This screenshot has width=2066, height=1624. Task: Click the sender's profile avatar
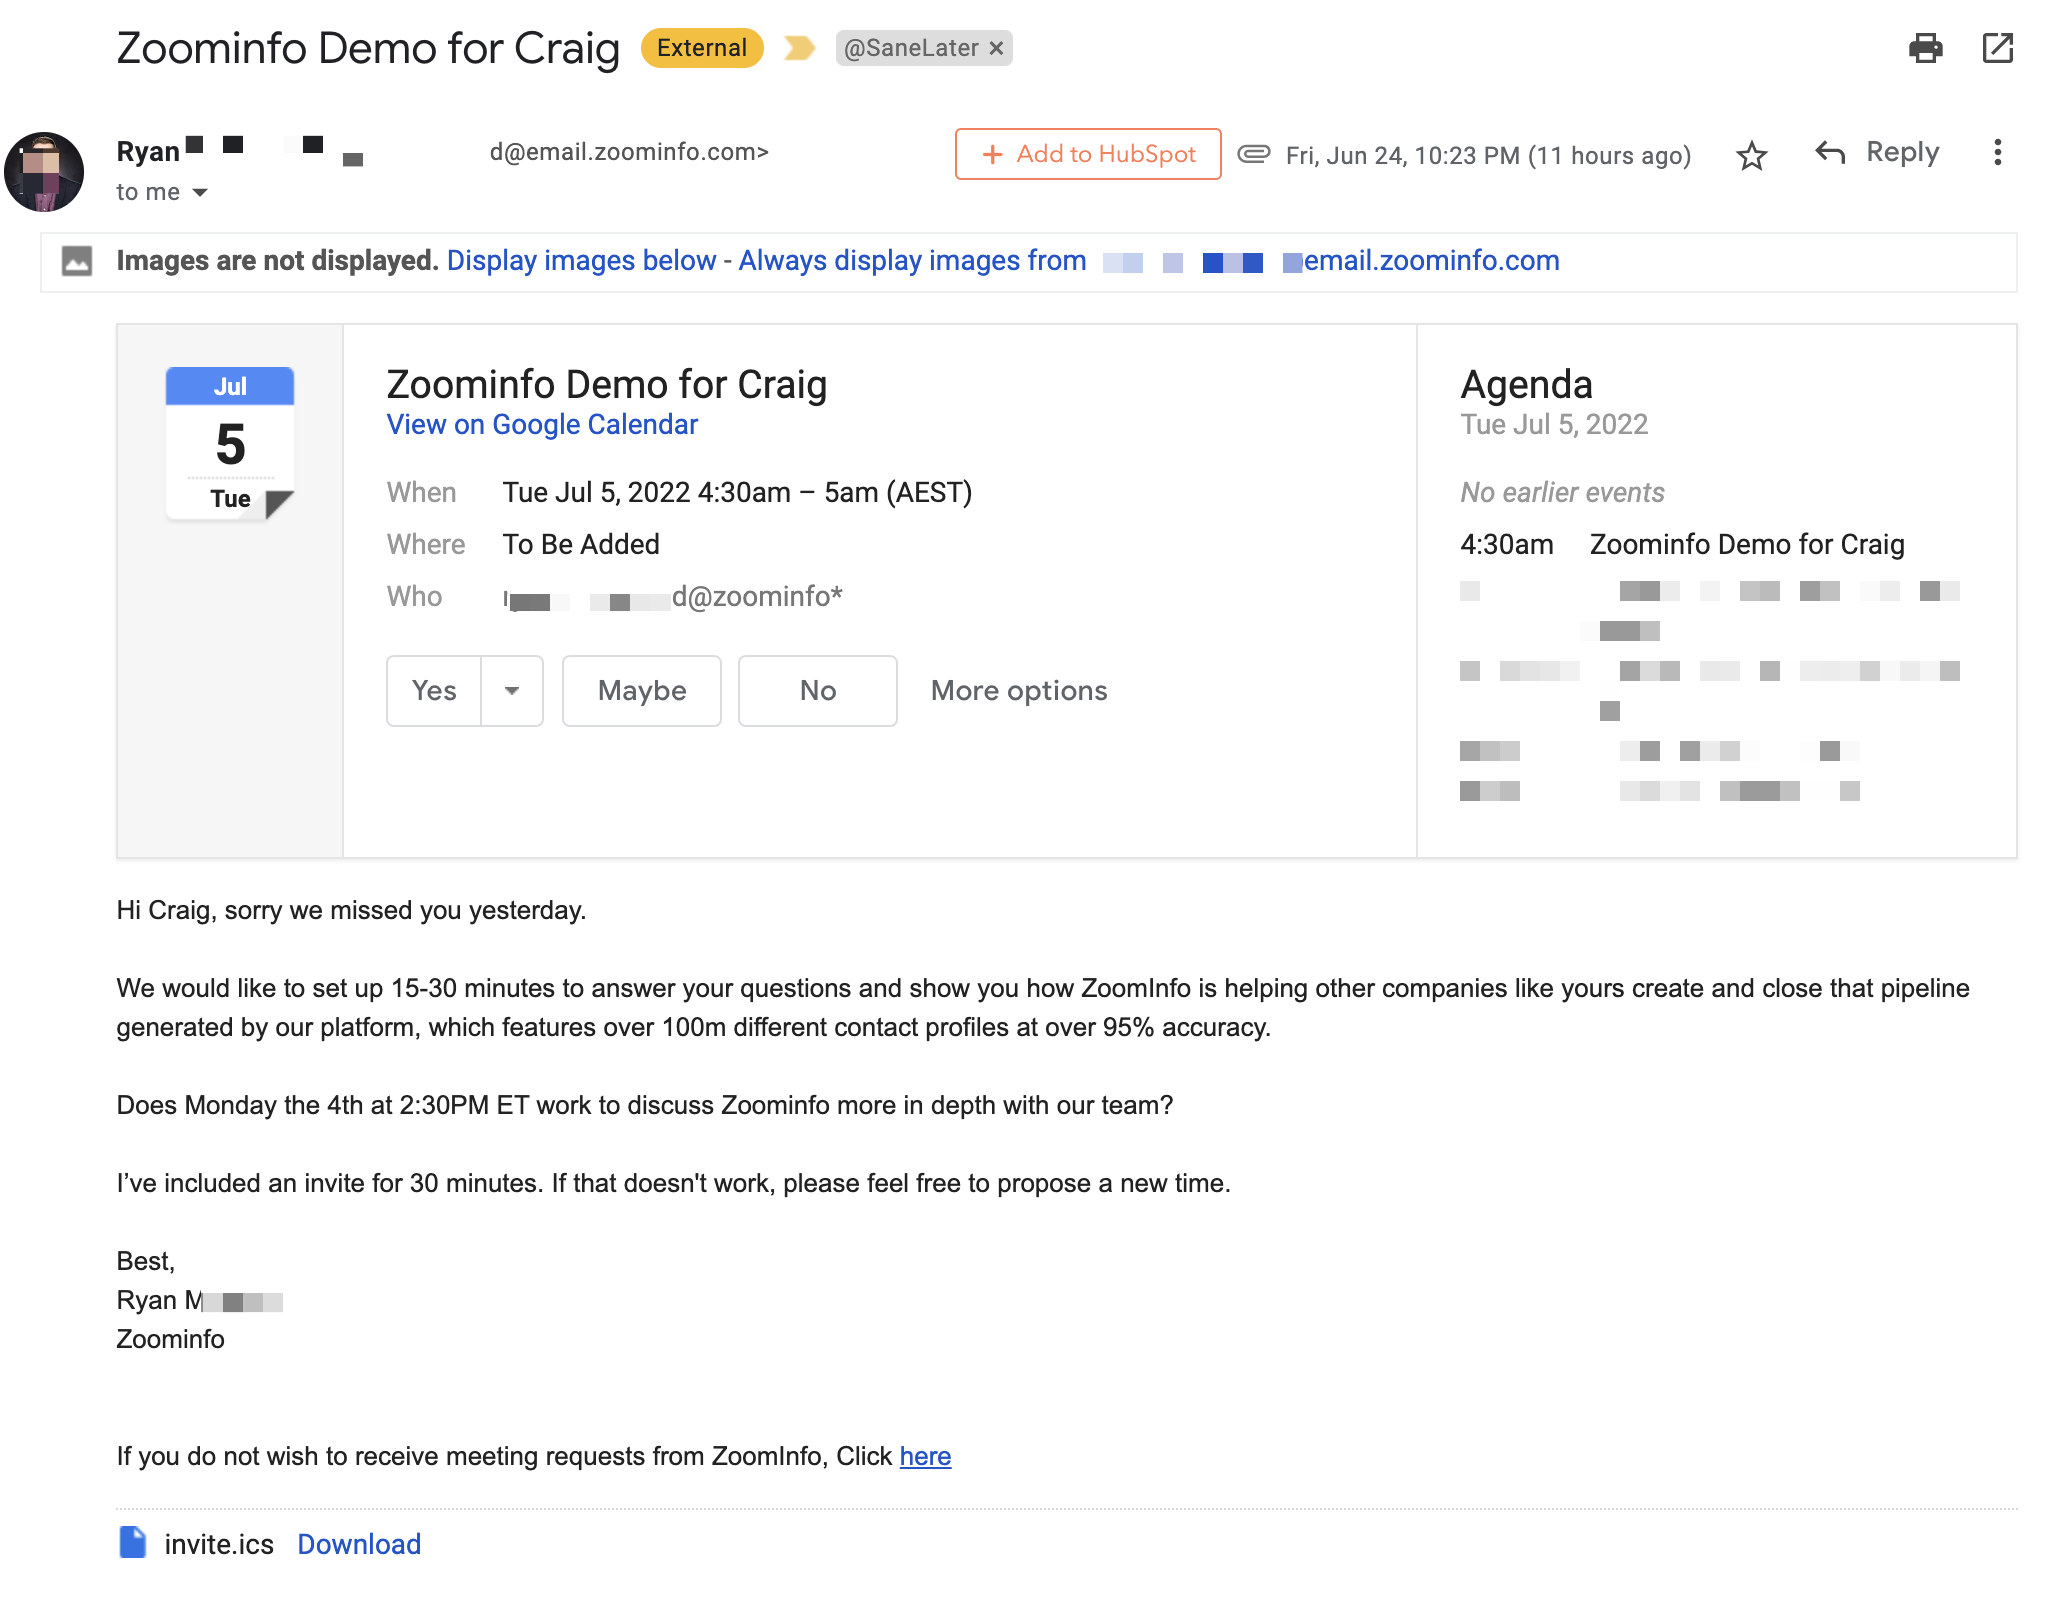(44, 172)
